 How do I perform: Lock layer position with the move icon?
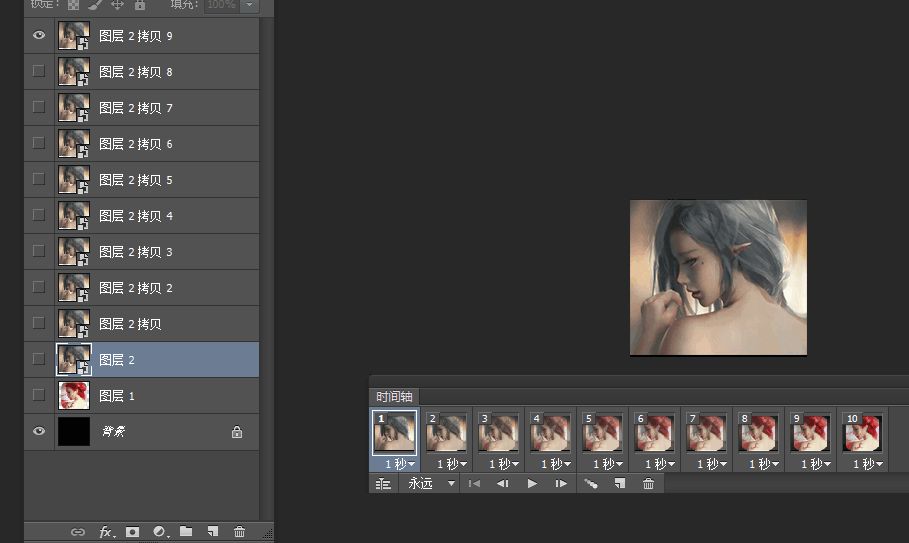pyautogui.click(x=117, y=5)
